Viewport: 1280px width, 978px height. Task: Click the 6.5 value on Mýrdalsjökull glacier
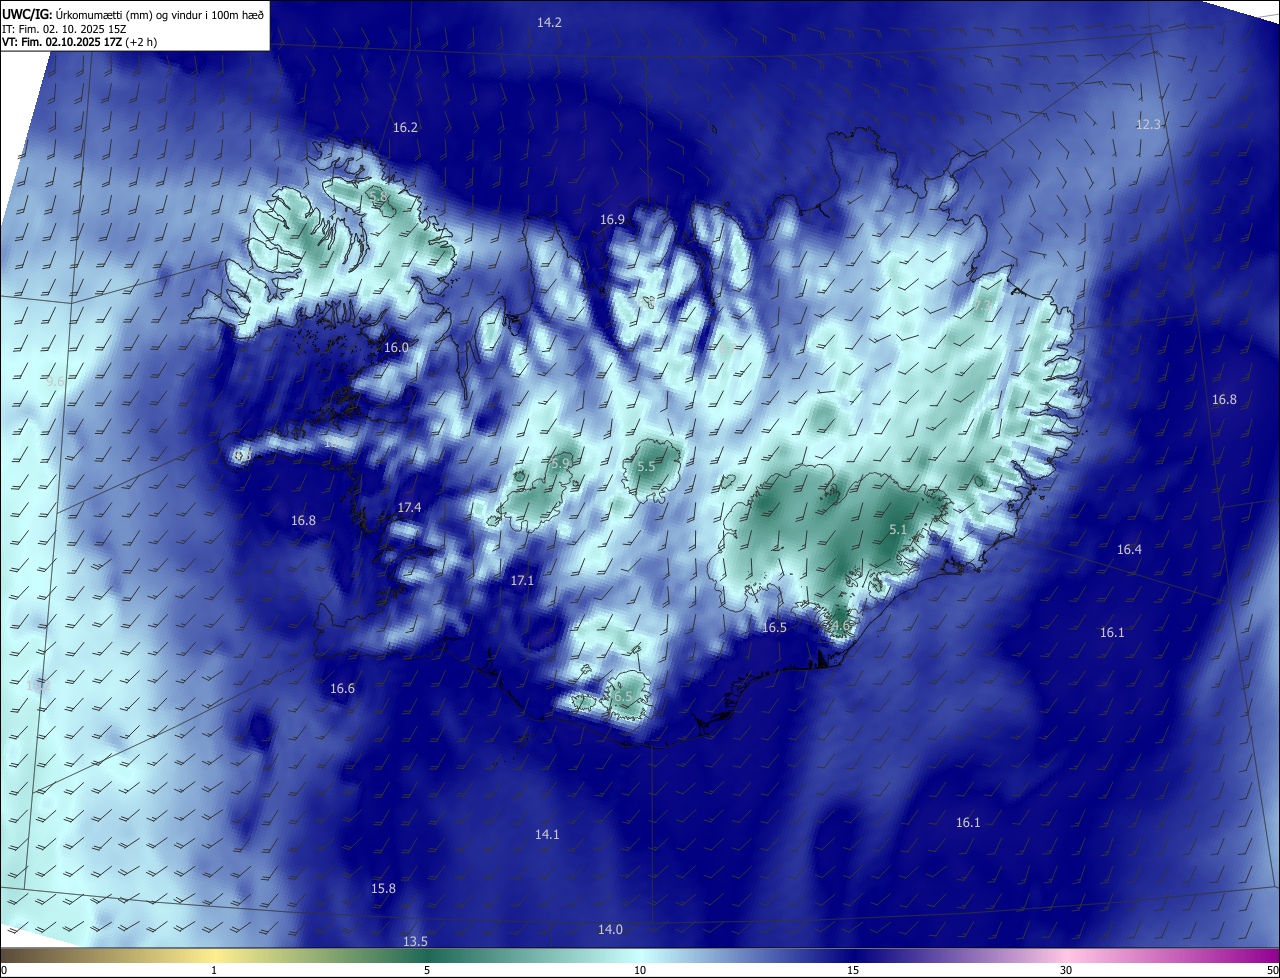tap(624, 696)
